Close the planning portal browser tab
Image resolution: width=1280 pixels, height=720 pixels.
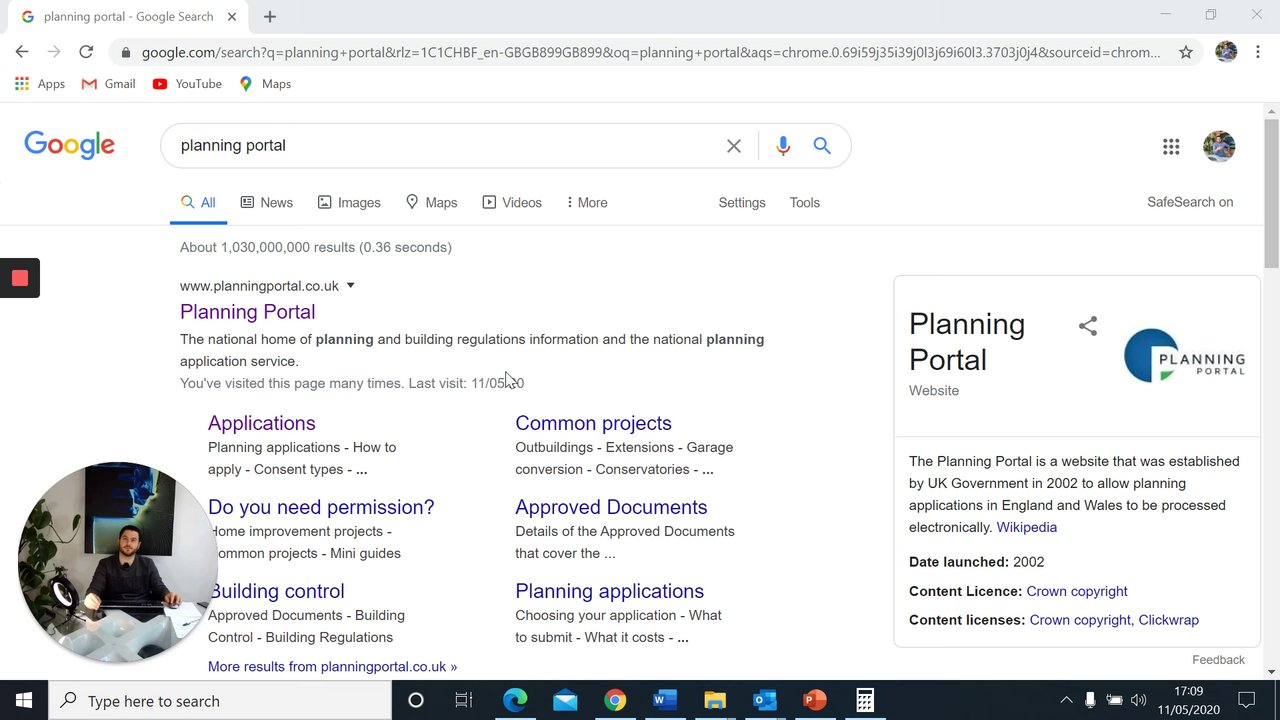point(232,16)
